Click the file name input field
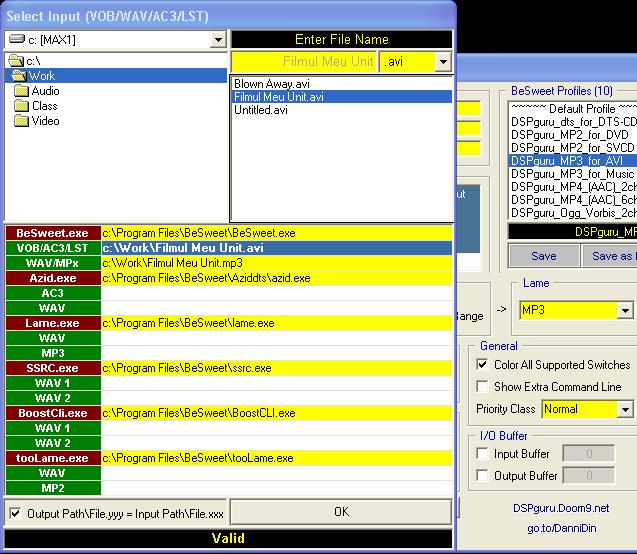 point(304,62)
